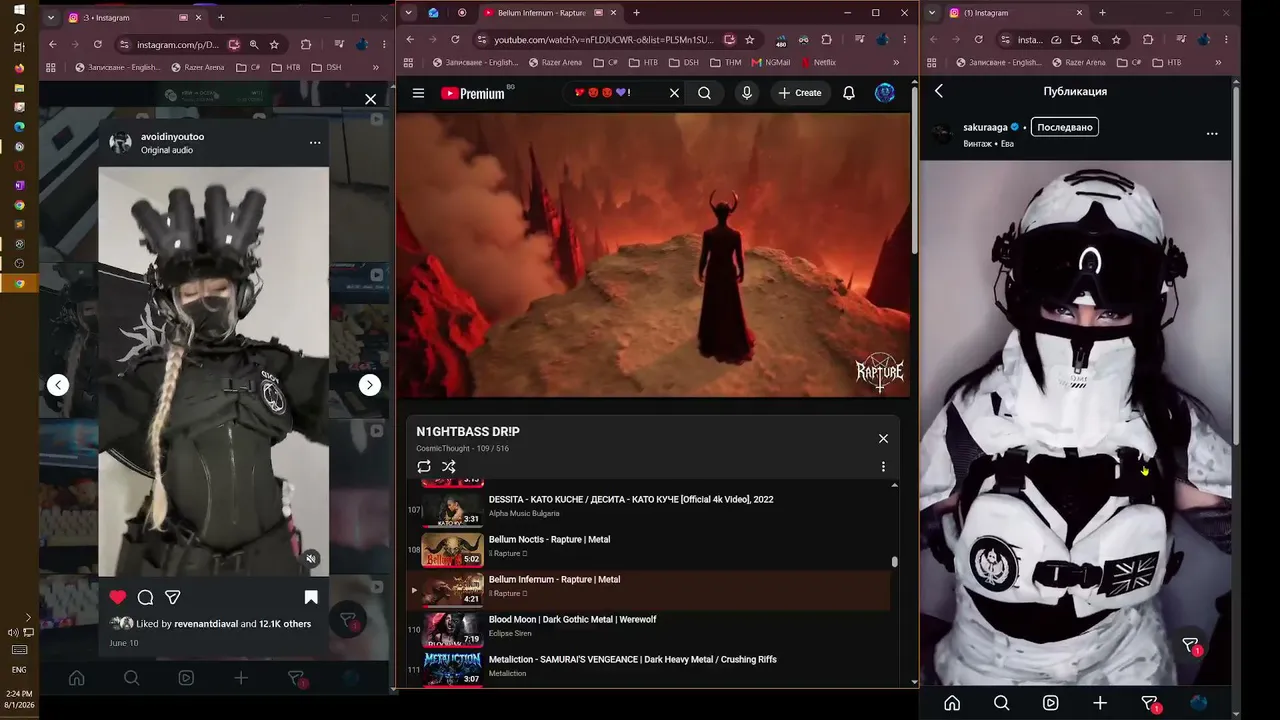Screen dimensions: 1280x720
Task: Open the YouTube Create menu
Action: 800,93
